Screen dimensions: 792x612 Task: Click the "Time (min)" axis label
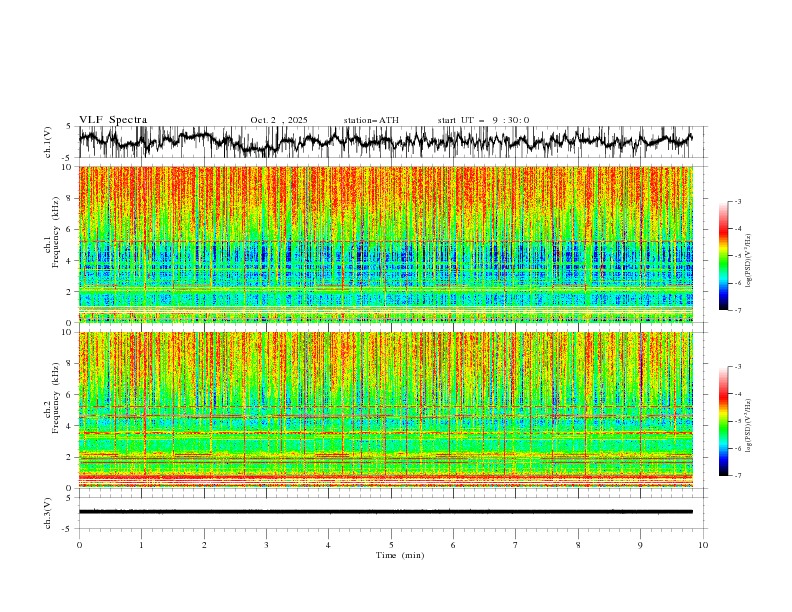tap(400, 555)
